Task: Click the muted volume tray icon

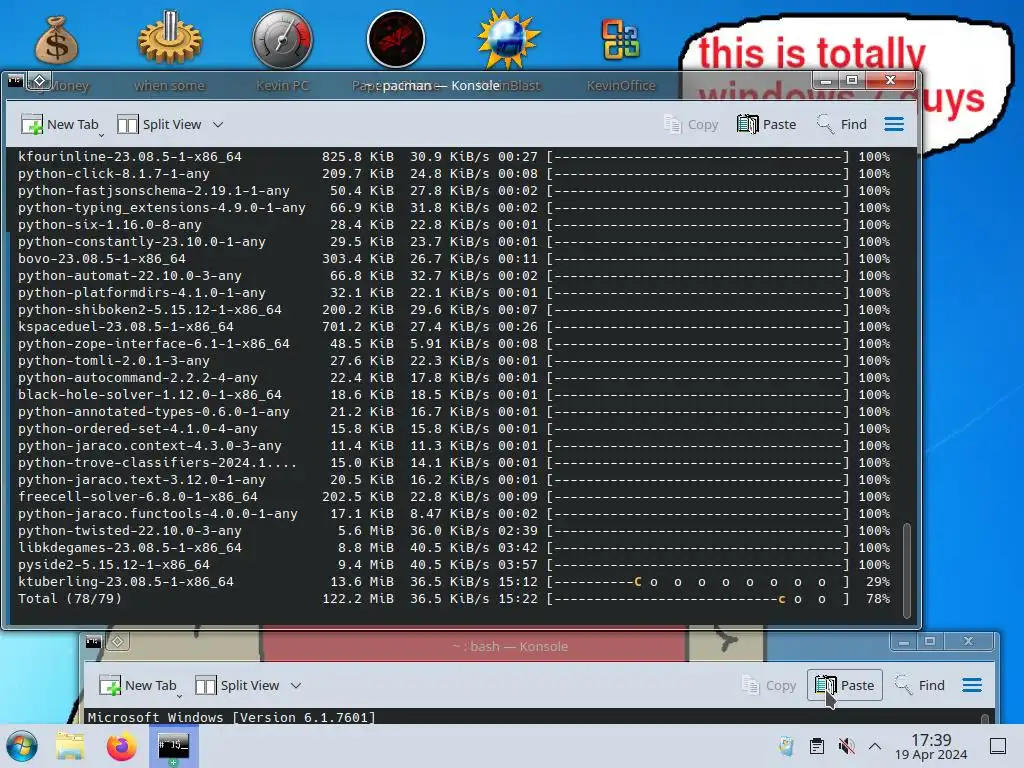Action: point(846,746)
